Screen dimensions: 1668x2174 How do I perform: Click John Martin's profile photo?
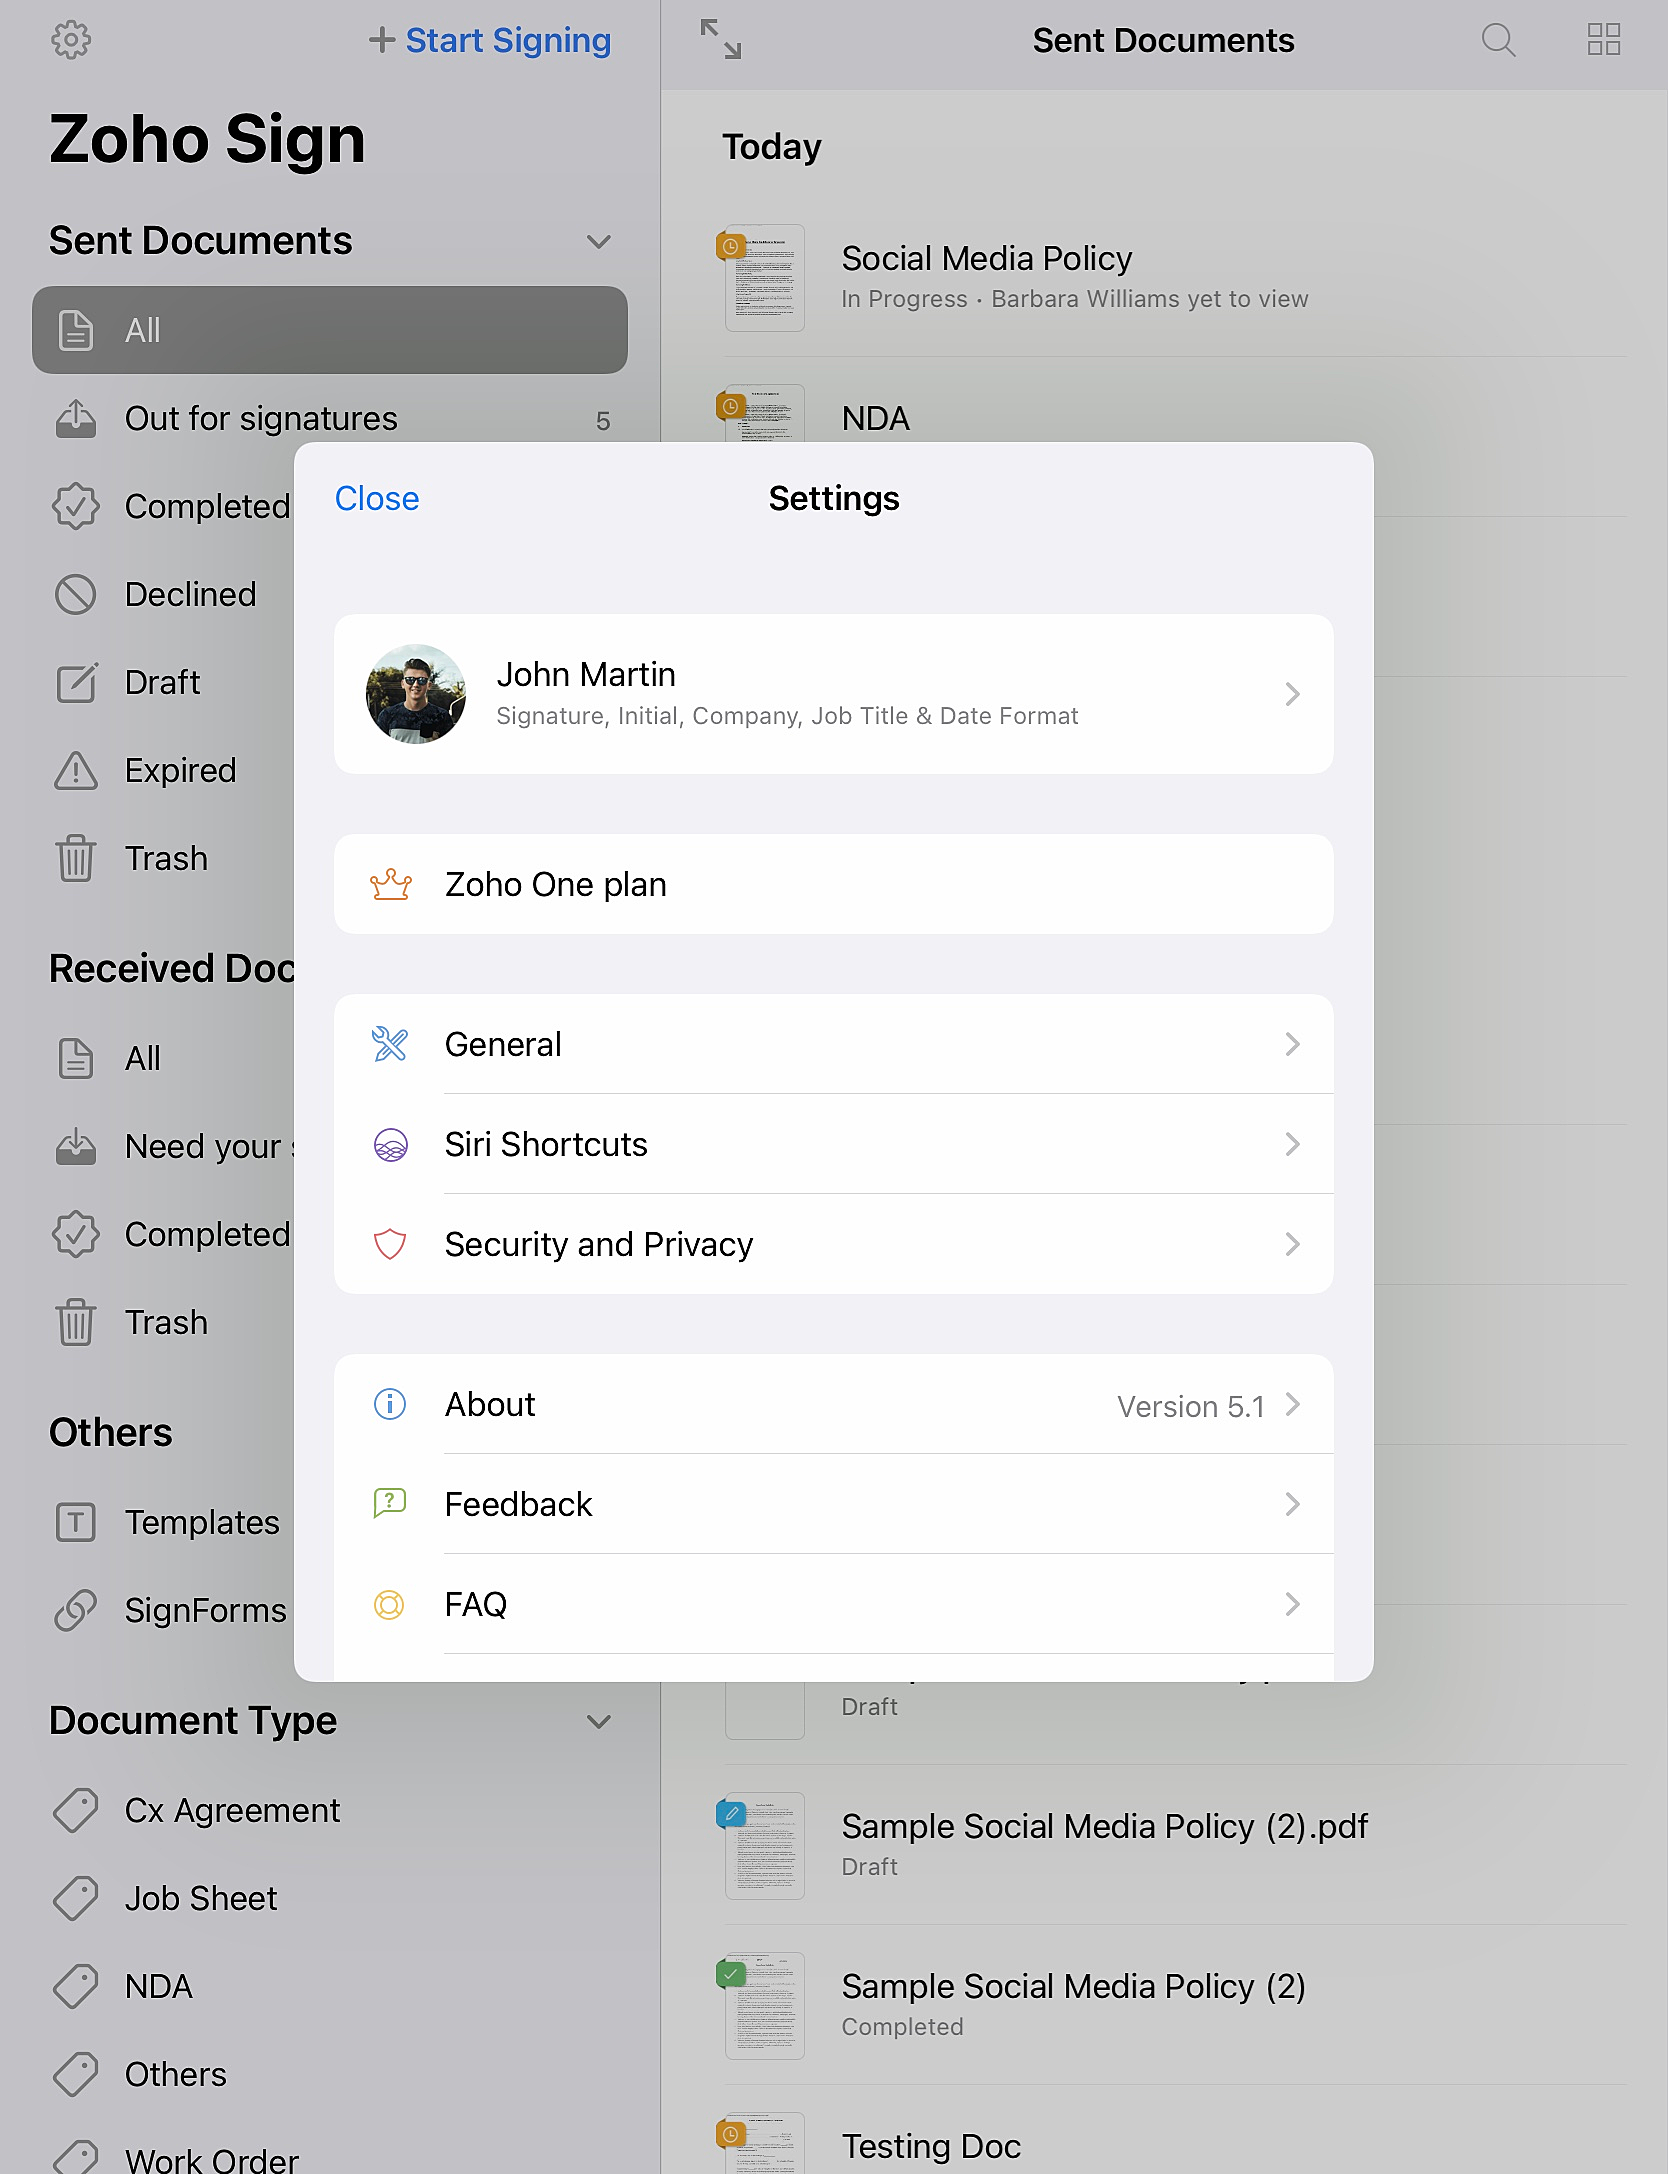pos(416,694)
